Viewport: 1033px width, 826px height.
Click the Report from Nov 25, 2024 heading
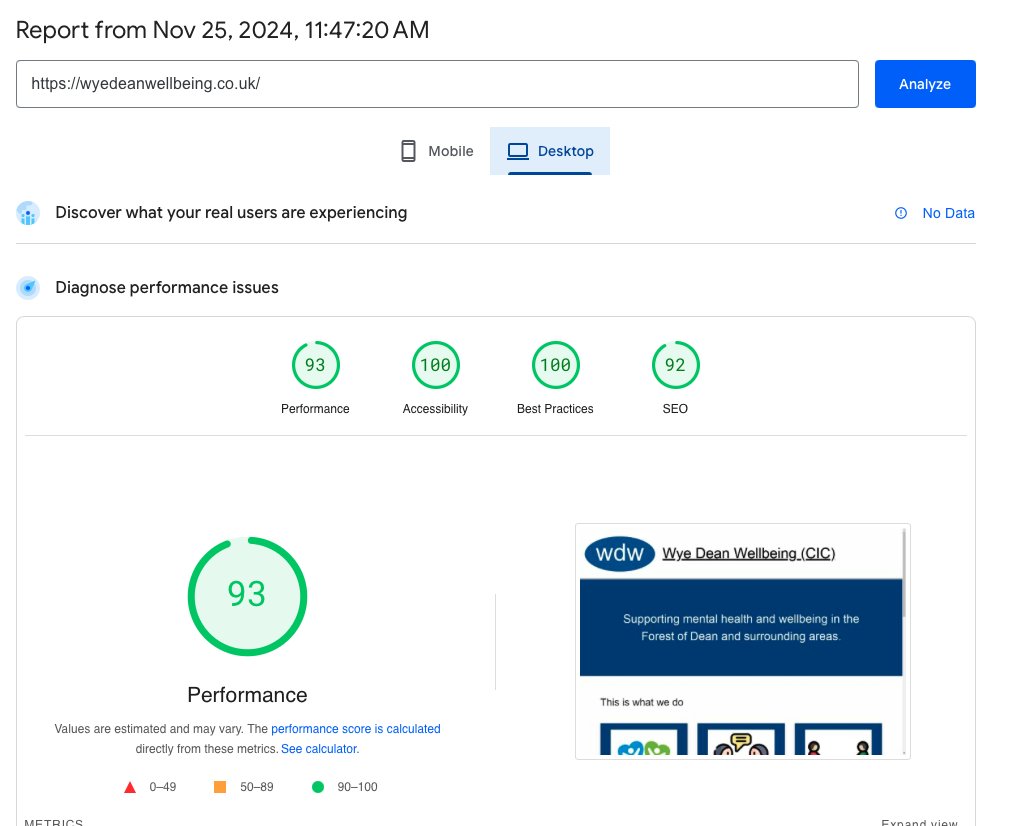point(222,30)
